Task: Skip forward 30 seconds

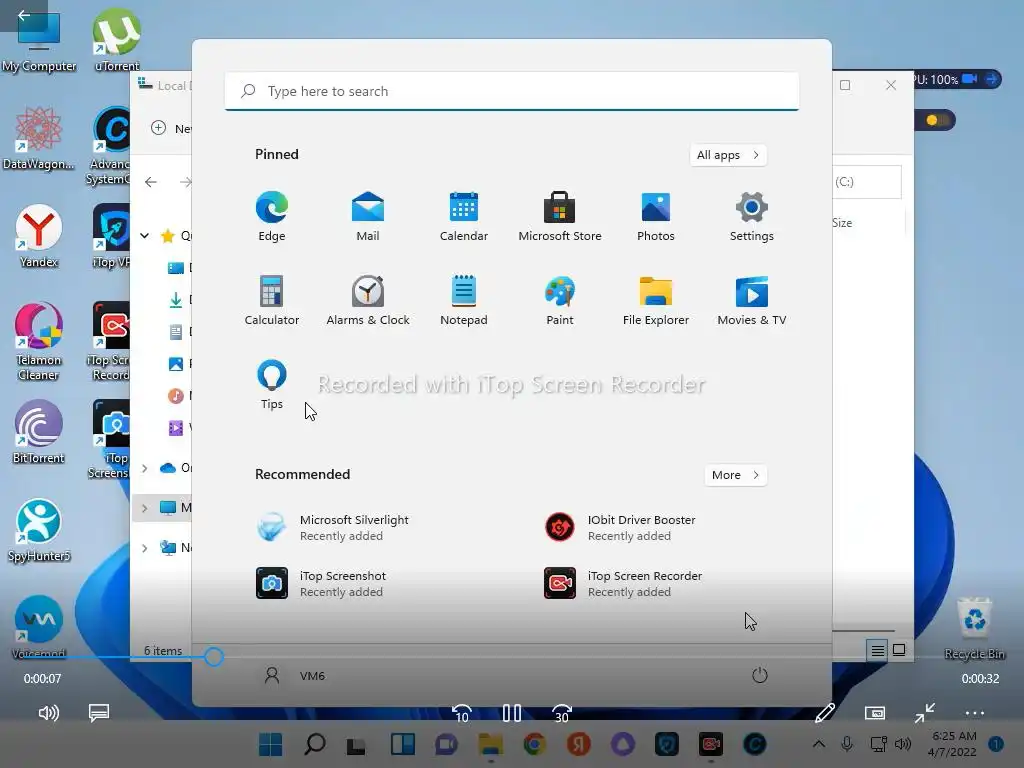Action: click(562, 713)
